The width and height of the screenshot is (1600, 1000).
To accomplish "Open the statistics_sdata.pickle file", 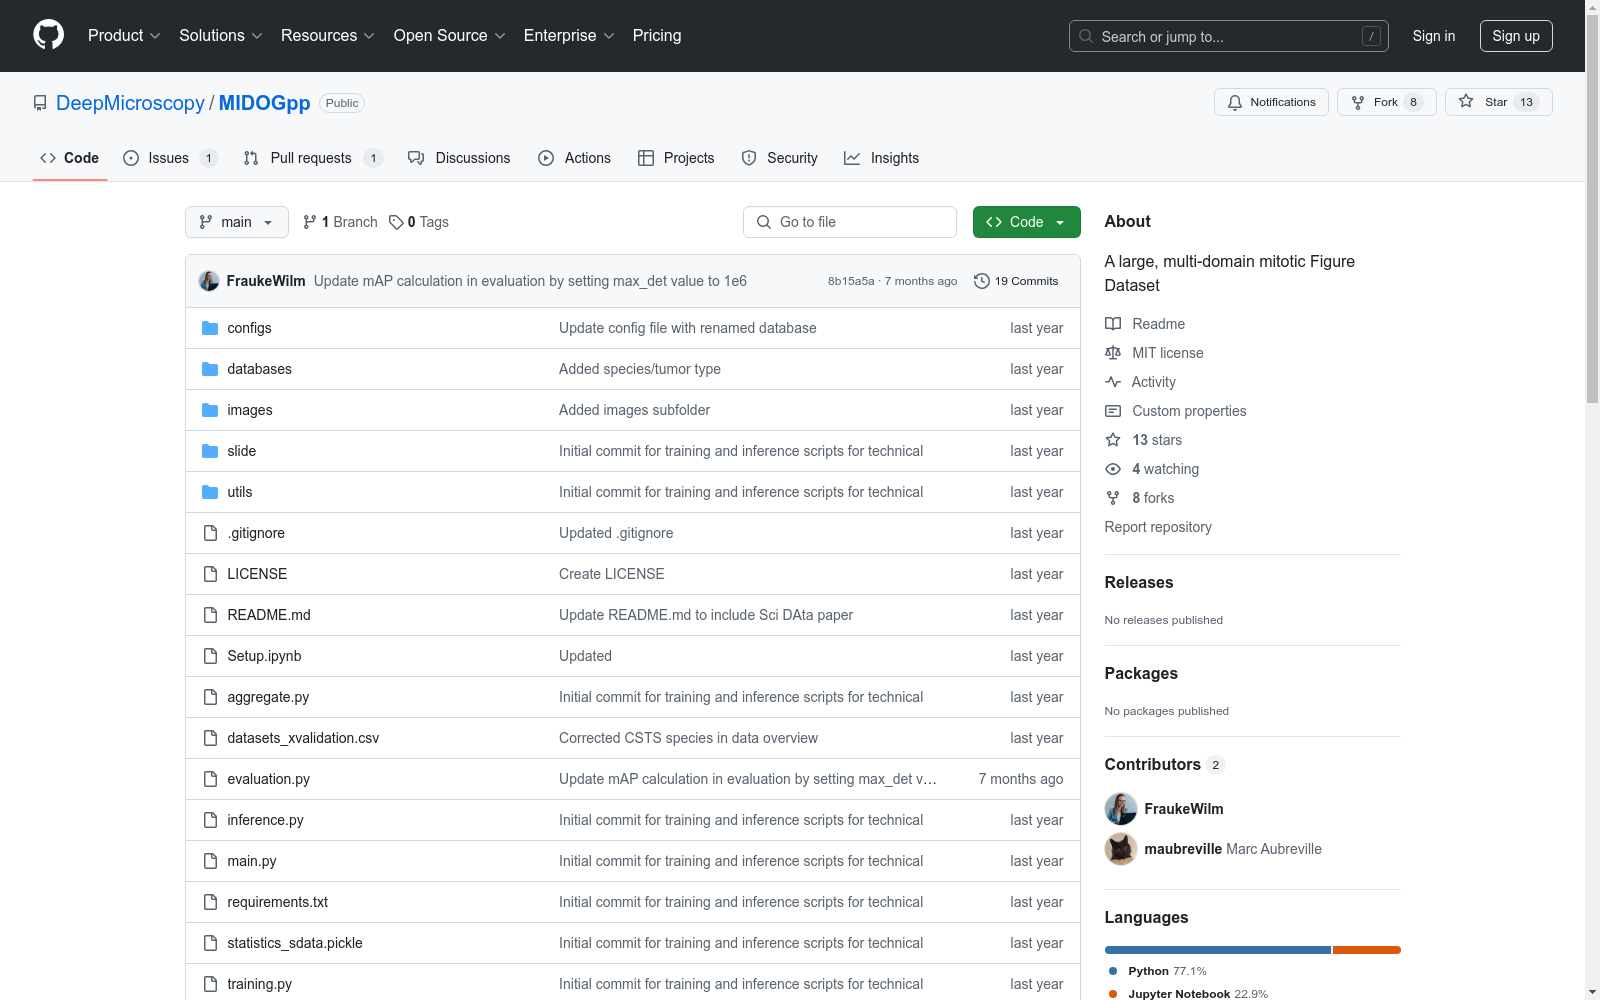I will (x=295, y=943).
